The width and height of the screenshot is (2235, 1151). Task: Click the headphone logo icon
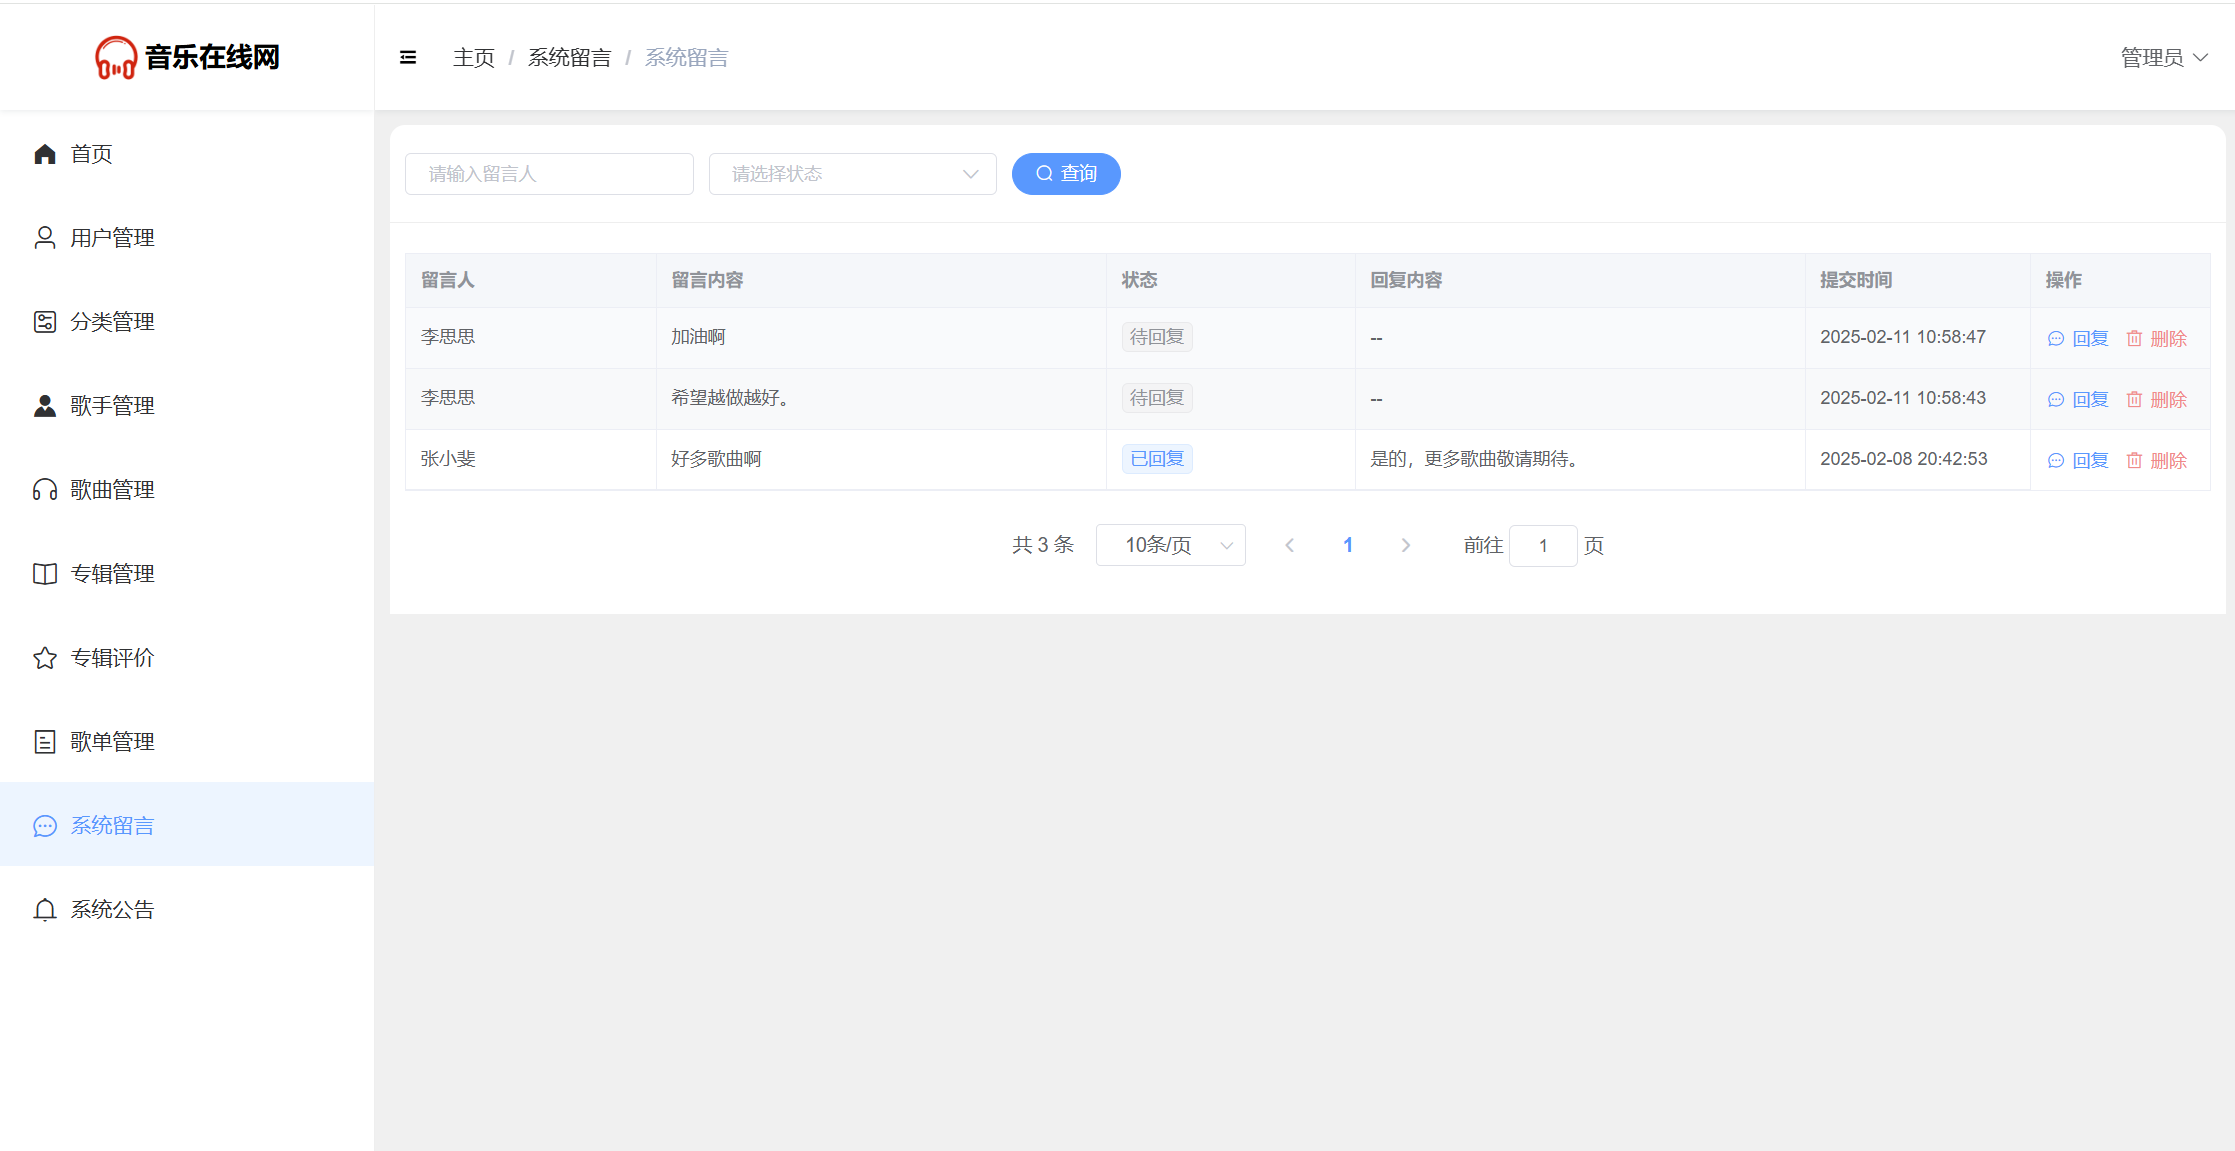click(x=116, y=58)
